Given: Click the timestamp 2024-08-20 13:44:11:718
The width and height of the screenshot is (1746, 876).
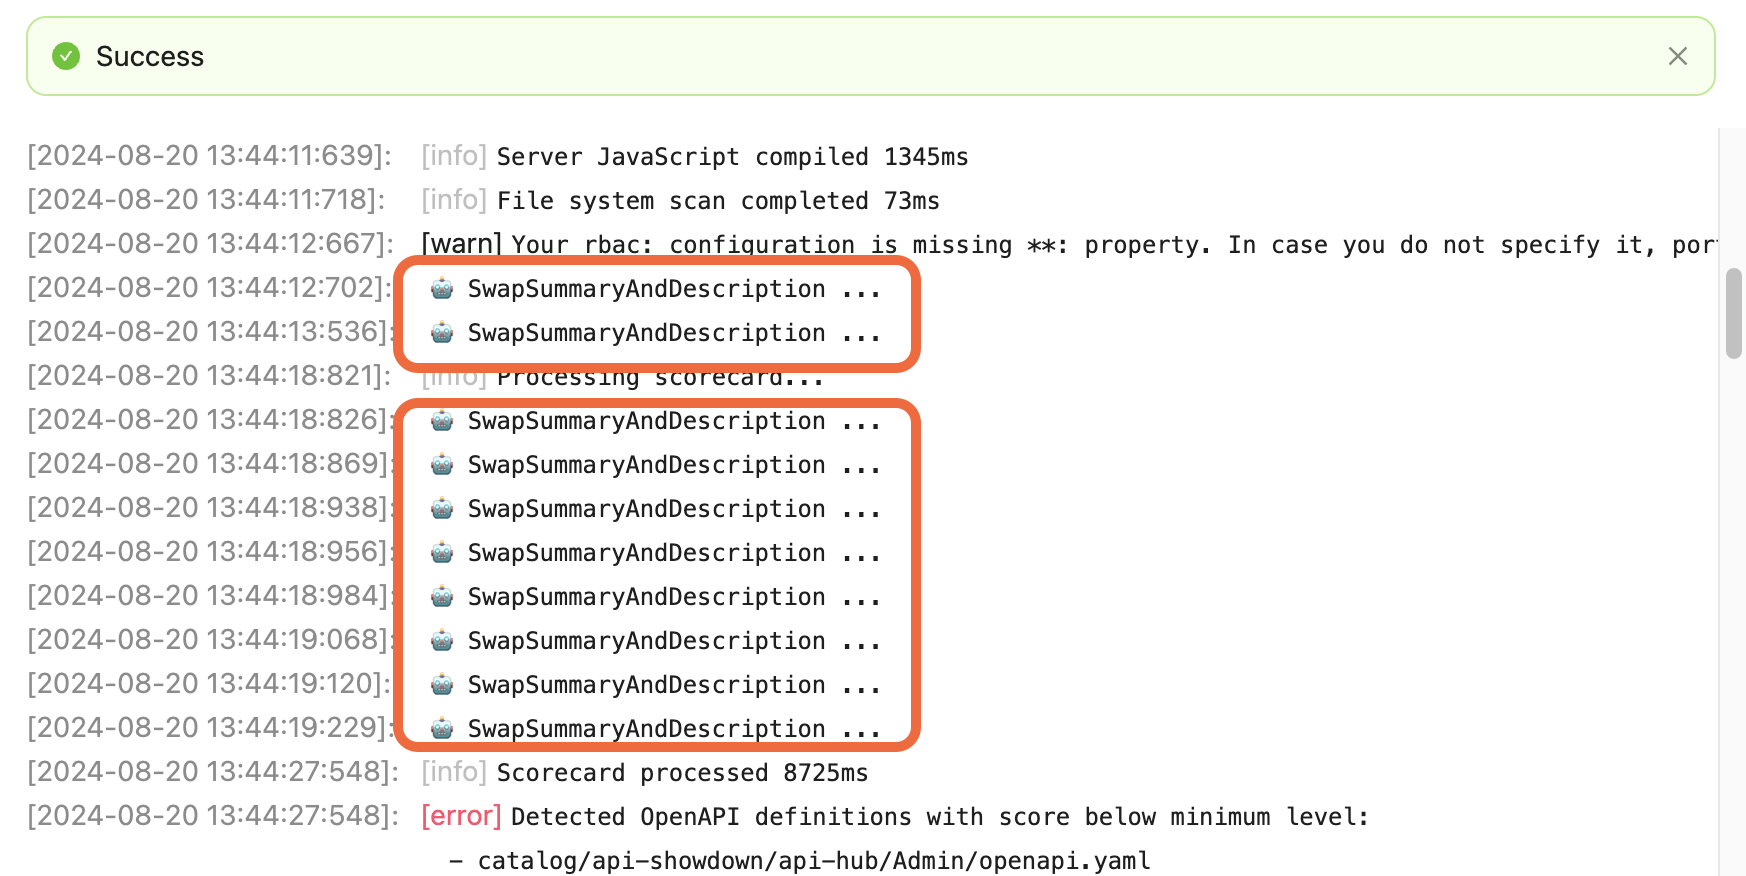Looking at the screenshot, I should point(206,200).
